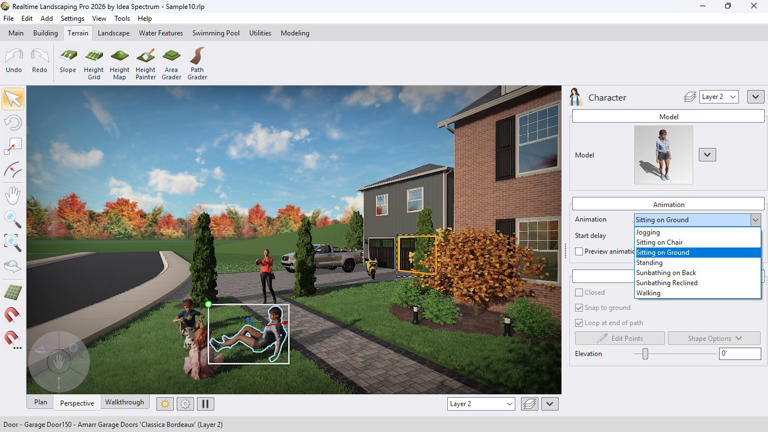
Task: Select the zoom magnifier tool
Action: coord(13,218)
